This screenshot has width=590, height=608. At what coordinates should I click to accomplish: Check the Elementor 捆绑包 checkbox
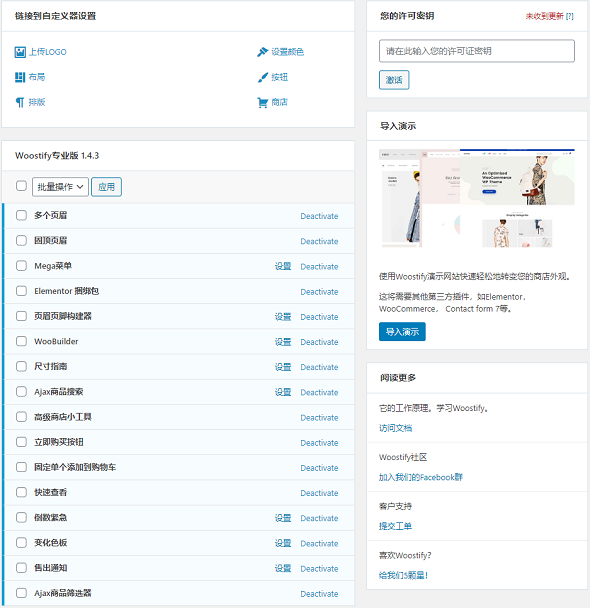coord(21,291)
